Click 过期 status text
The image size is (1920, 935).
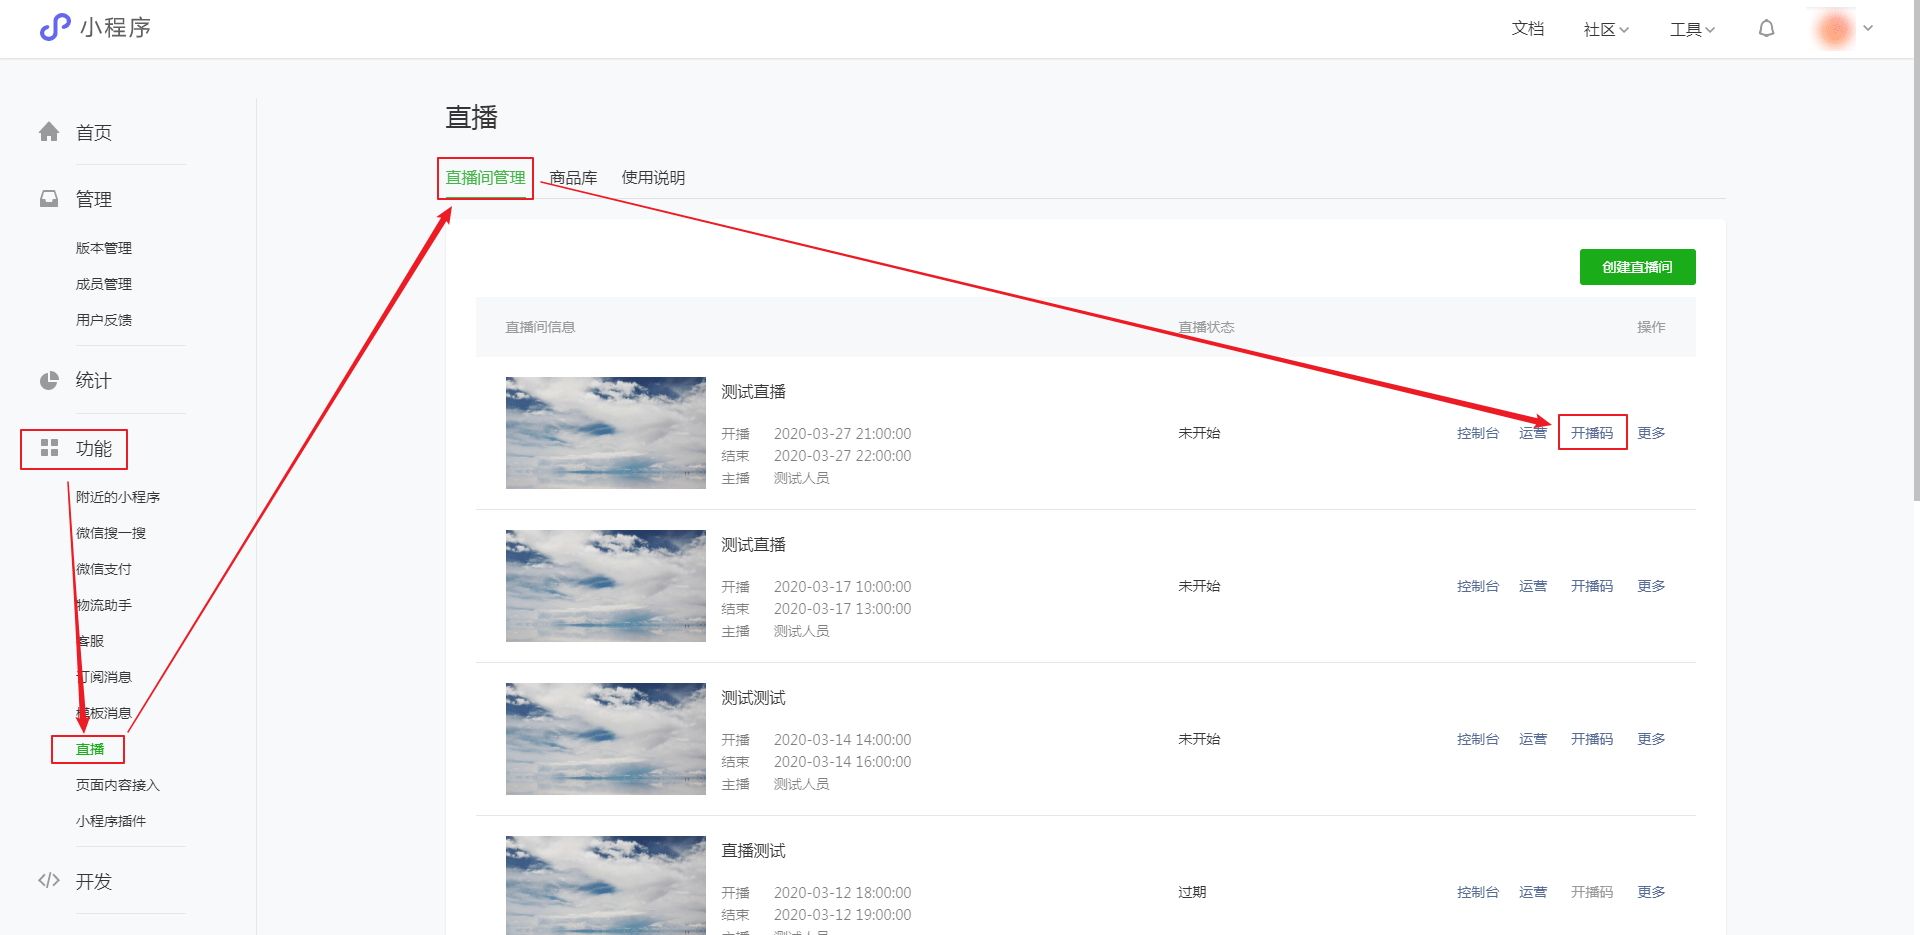coord(1192,892)
